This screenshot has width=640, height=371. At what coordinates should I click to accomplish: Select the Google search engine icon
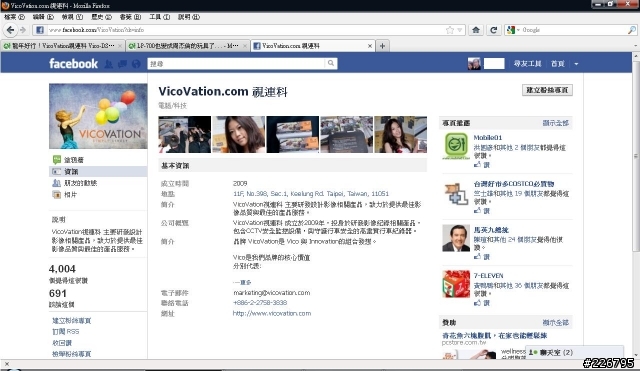[x=511, y=30]
